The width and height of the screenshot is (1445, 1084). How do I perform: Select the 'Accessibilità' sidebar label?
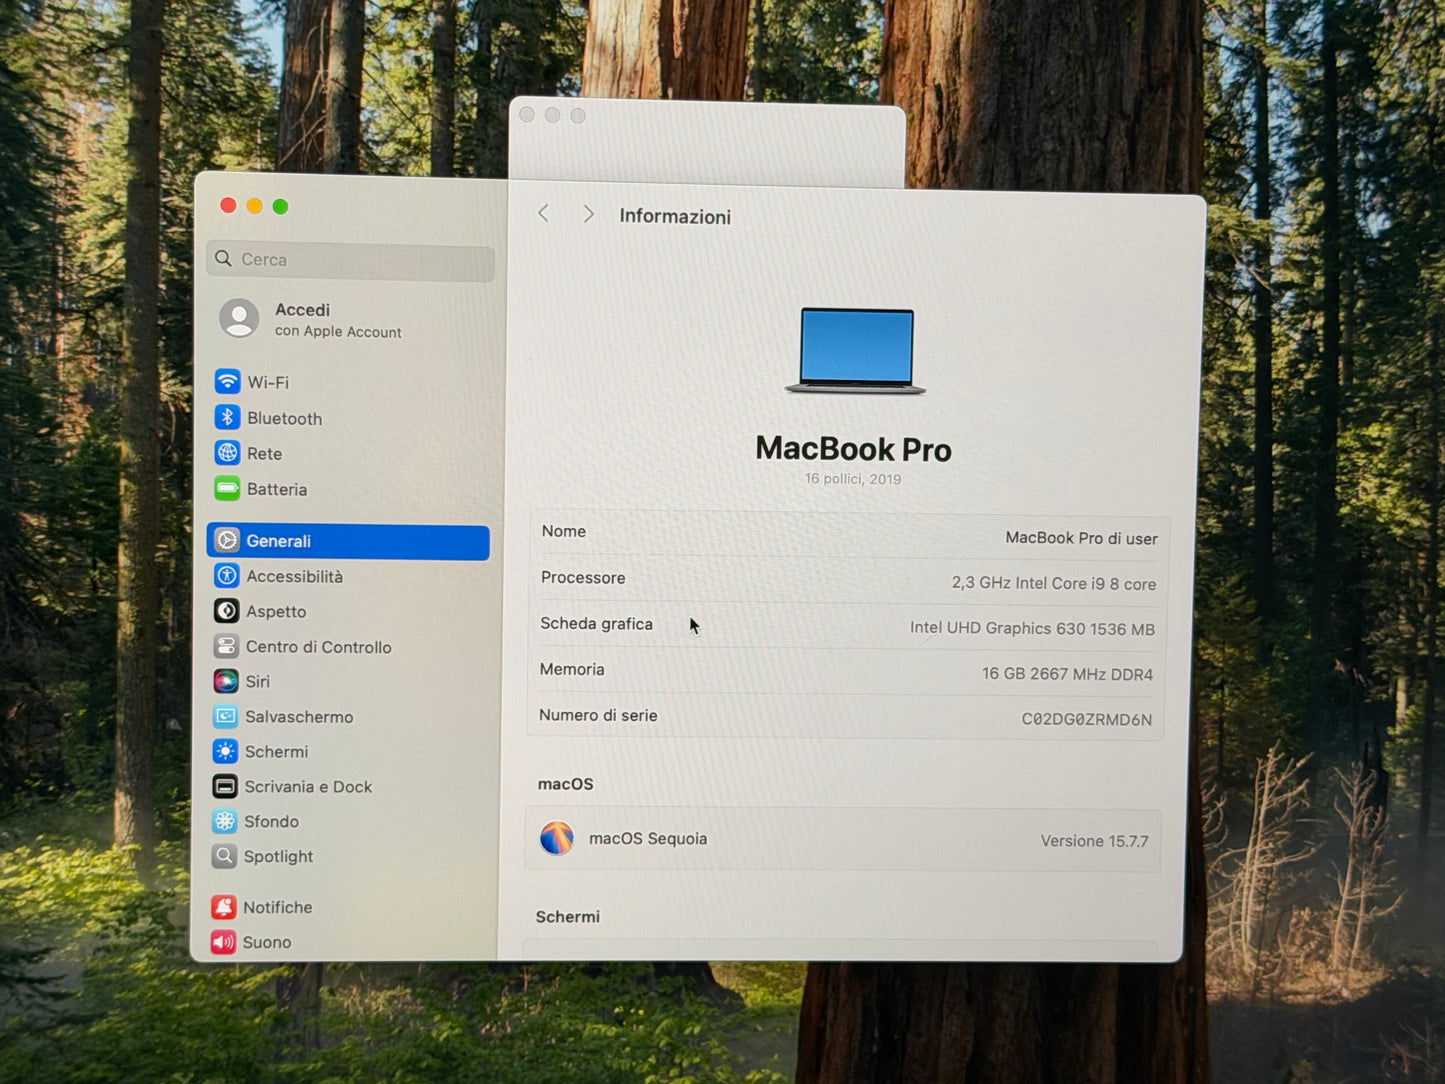tap(294, 576)
